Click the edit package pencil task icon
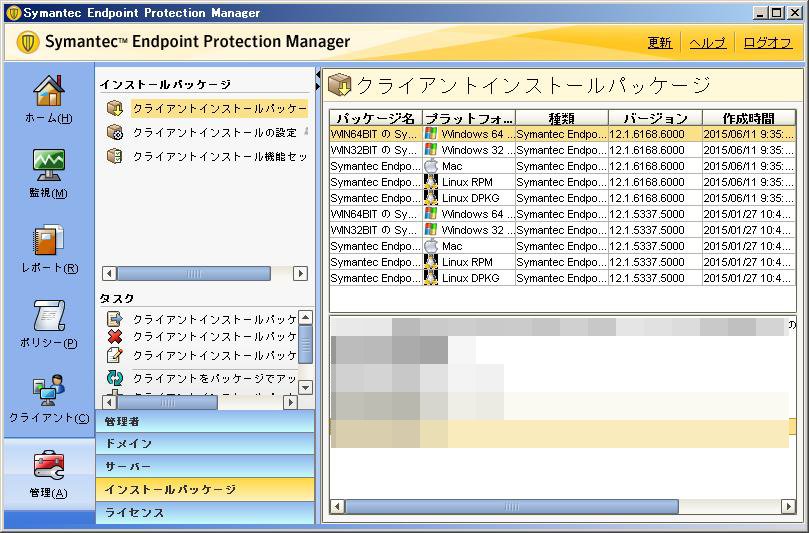Screen dimensions: 809x533 (115, 355)
